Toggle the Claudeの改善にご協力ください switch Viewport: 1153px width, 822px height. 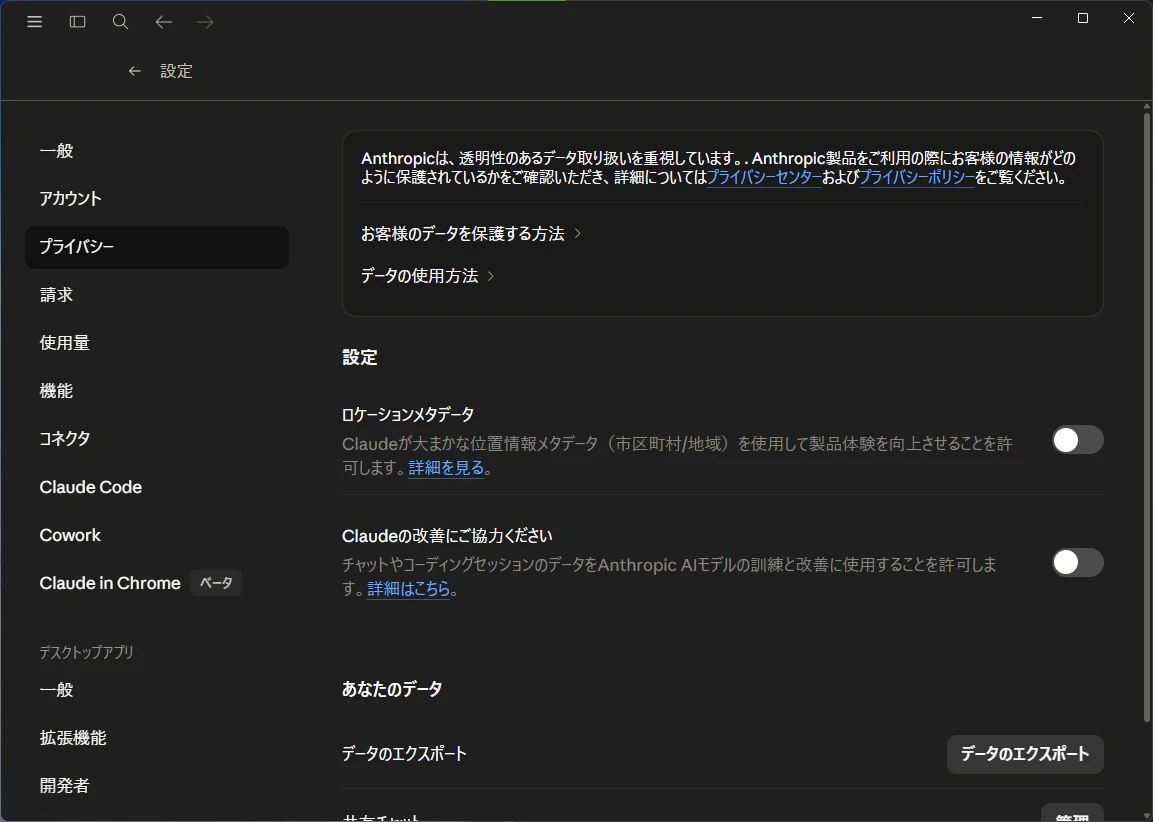(x=1077, y=562)
